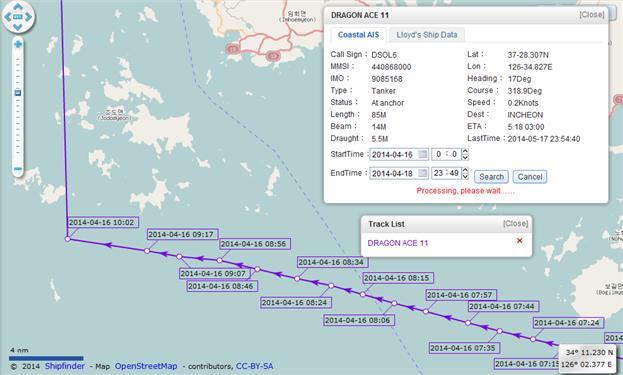The image size is (623, 375).
Task: Remove DRAGON ACE 11 from Track List
Action: (519, 241)
